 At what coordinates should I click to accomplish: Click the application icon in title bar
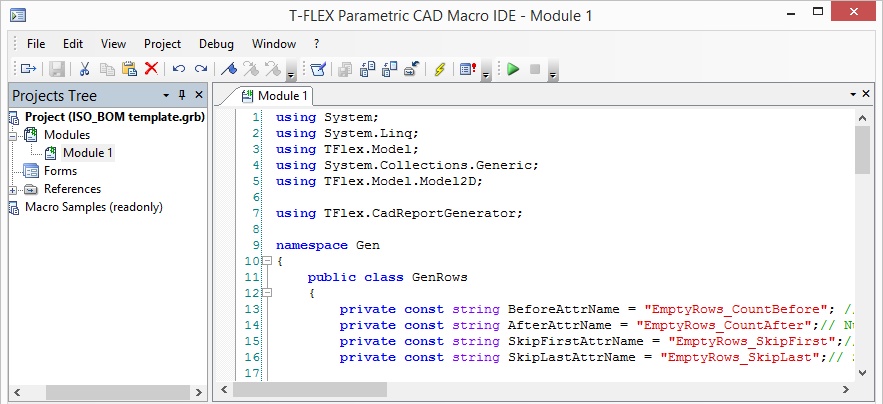coord(19,15)
